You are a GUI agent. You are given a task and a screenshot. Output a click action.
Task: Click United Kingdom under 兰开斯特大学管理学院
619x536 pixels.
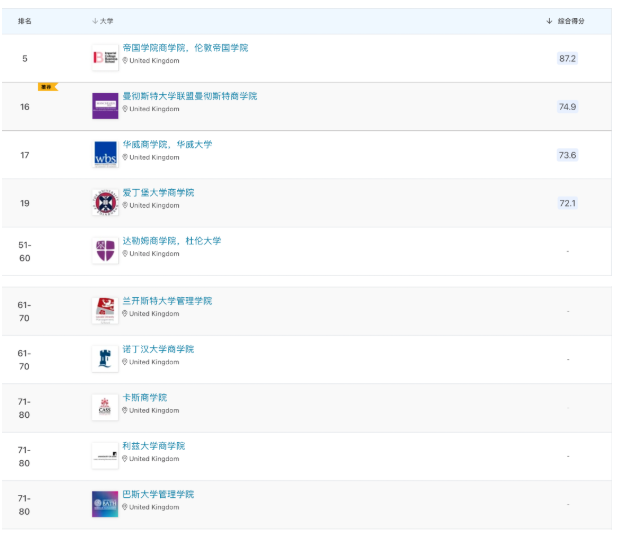[x=154, y=314]
